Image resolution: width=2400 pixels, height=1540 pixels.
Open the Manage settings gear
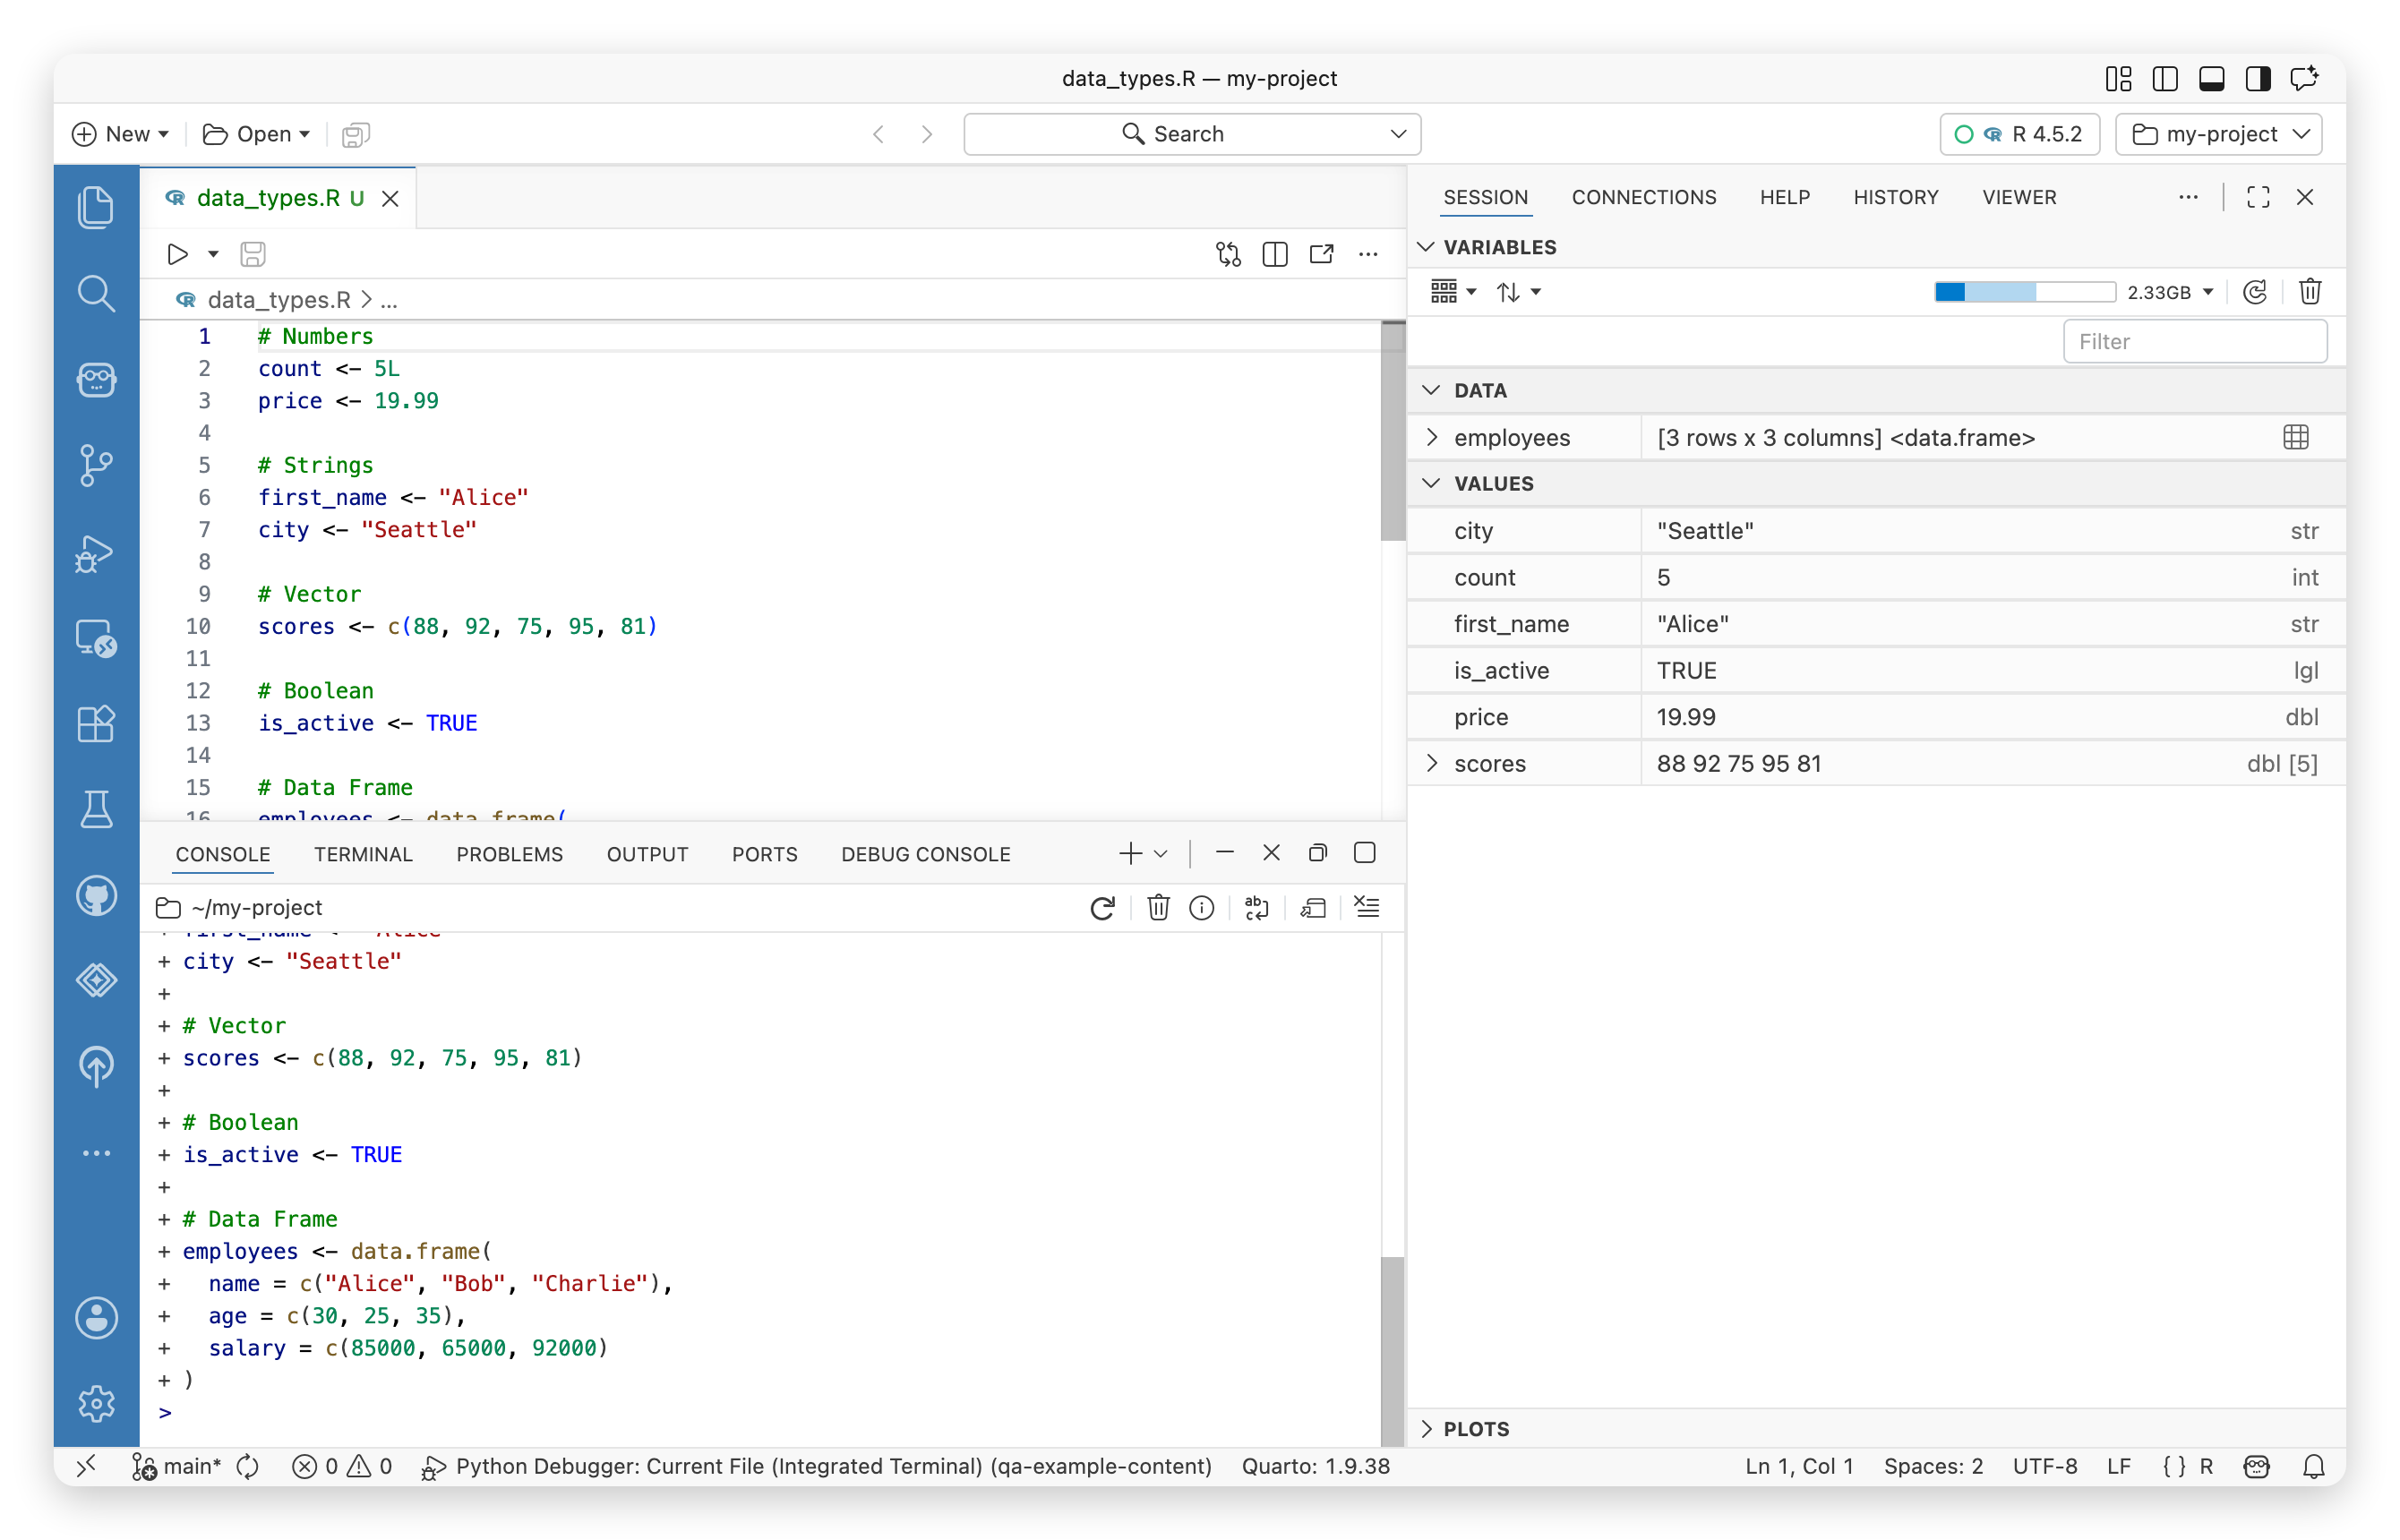click(96, 1403)
